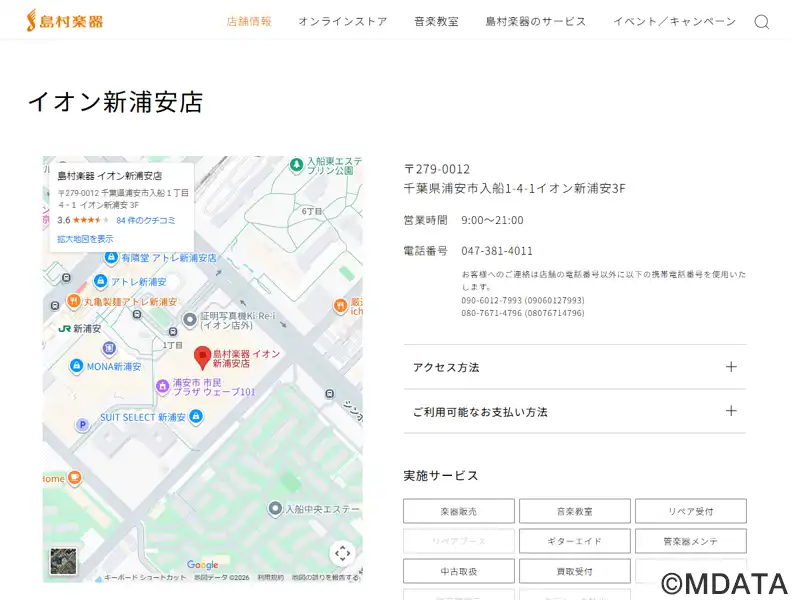
Task: Open map camera controls compass button
Action: (x=342, y=553)
